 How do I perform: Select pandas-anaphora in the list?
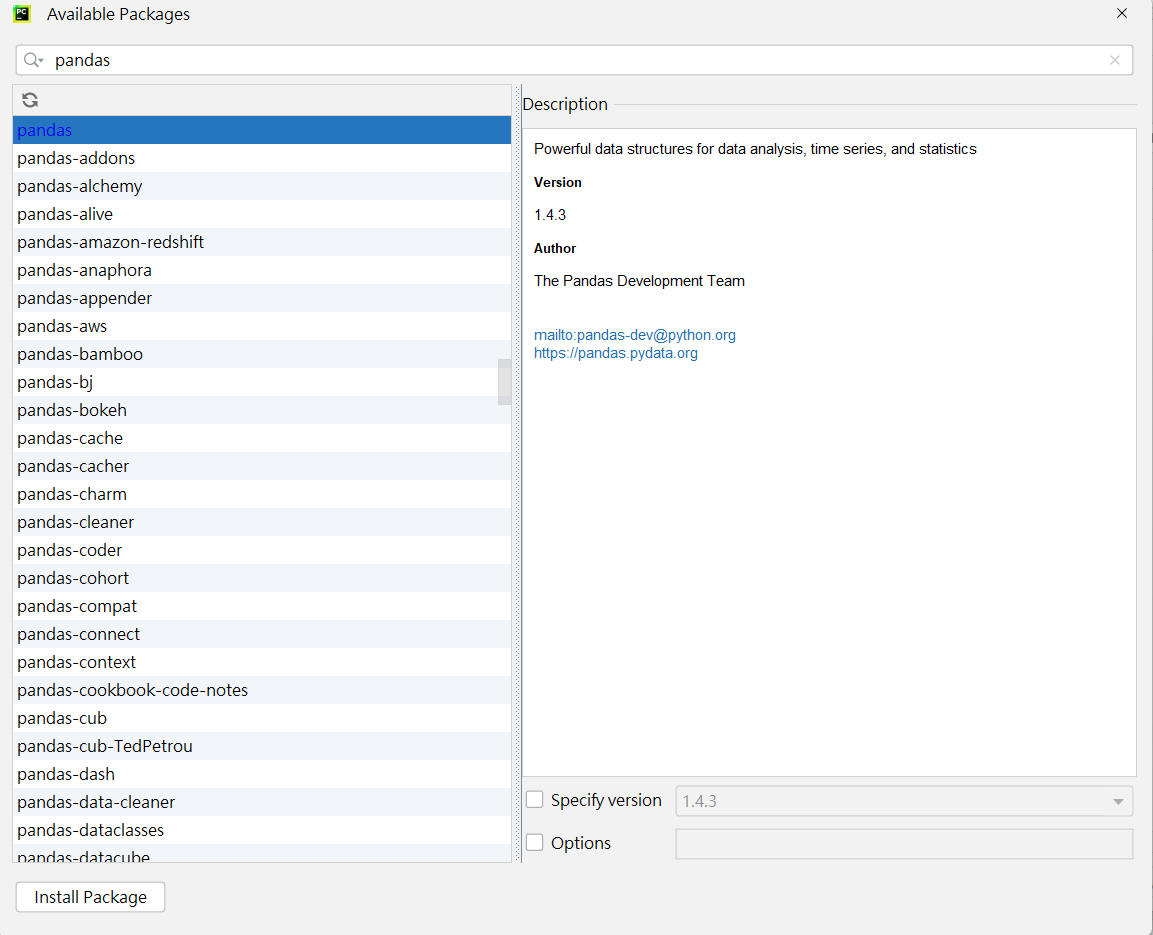coord(262,270)
